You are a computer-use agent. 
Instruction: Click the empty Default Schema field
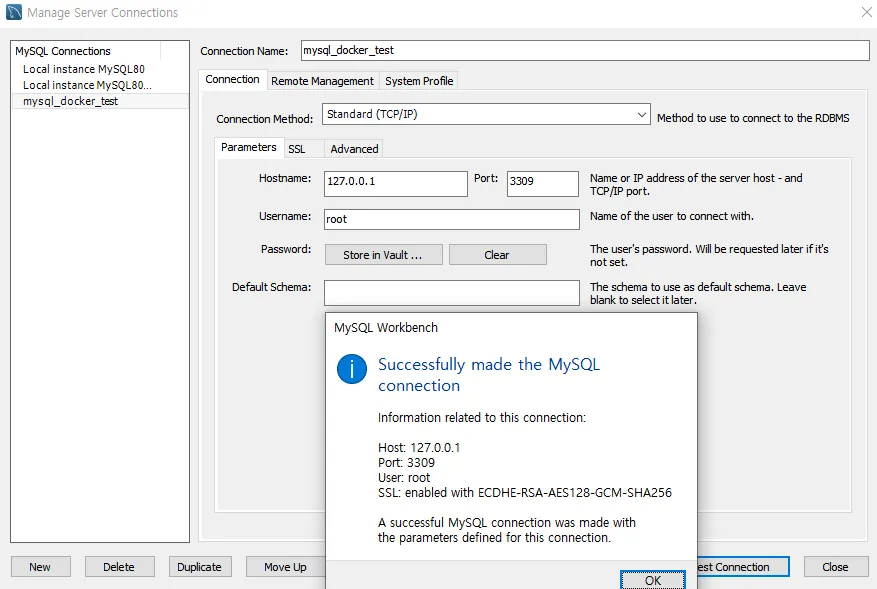pyautogui.click(x=451, y=293)
